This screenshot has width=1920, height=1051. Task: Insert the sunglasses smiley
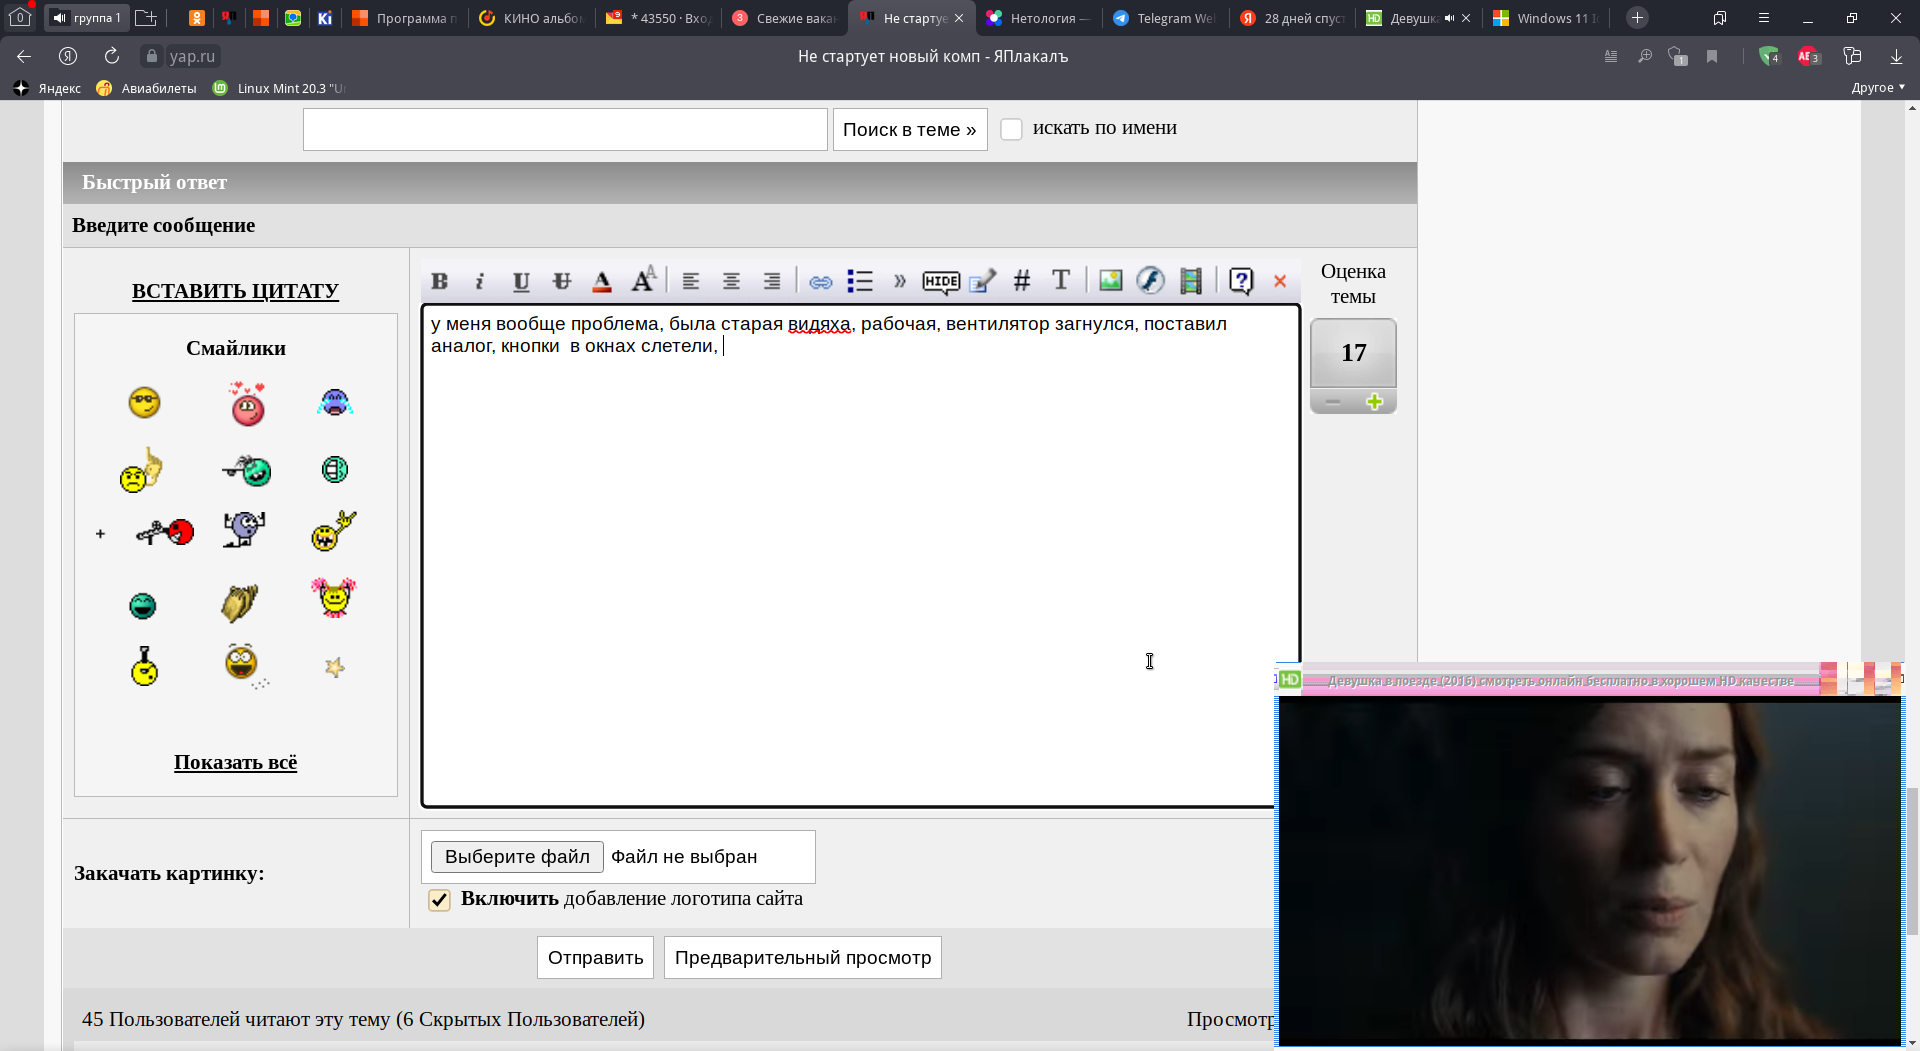[145, 402]
